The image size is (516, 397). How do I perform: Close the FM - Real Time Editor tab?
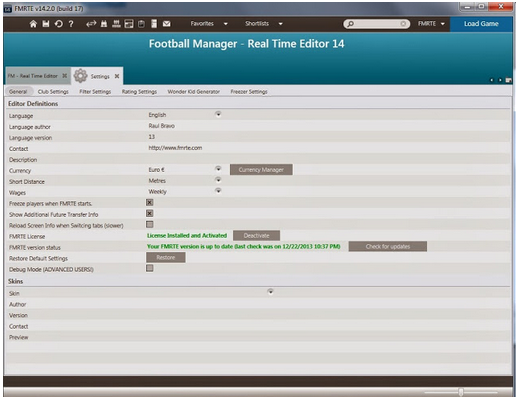click(x=65, y=76)
